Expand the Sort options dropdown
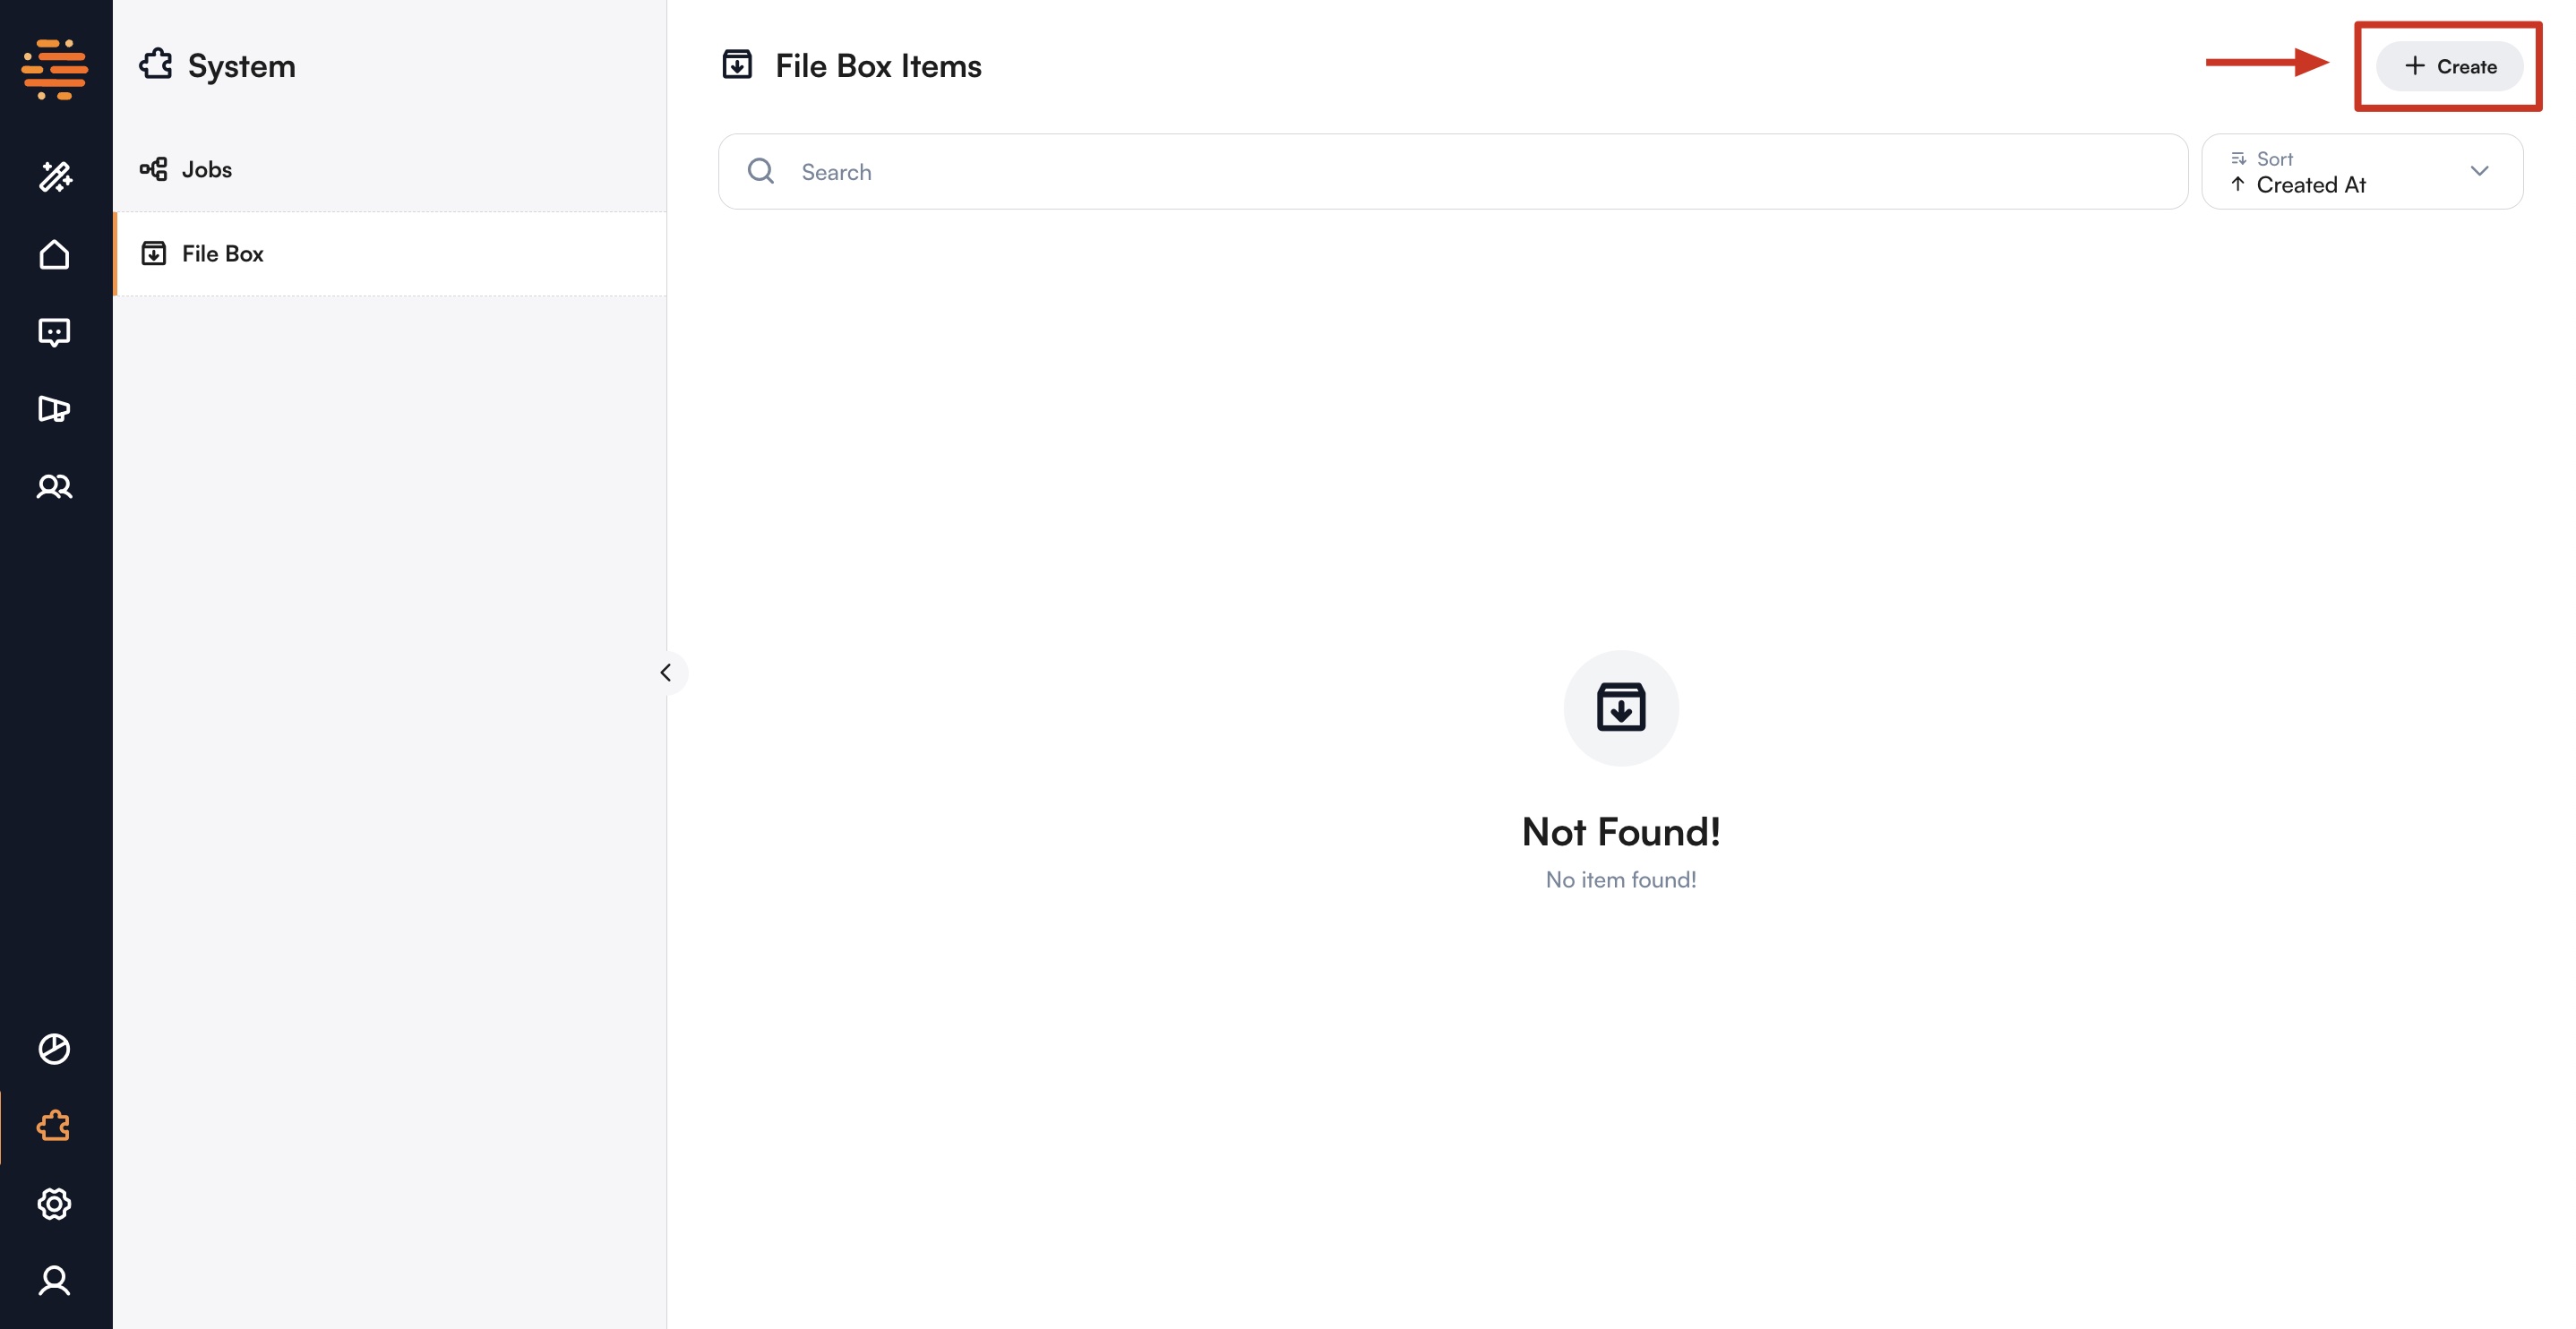Viewport: 2576px width, 1329px height. click(x=2480, y=171)
